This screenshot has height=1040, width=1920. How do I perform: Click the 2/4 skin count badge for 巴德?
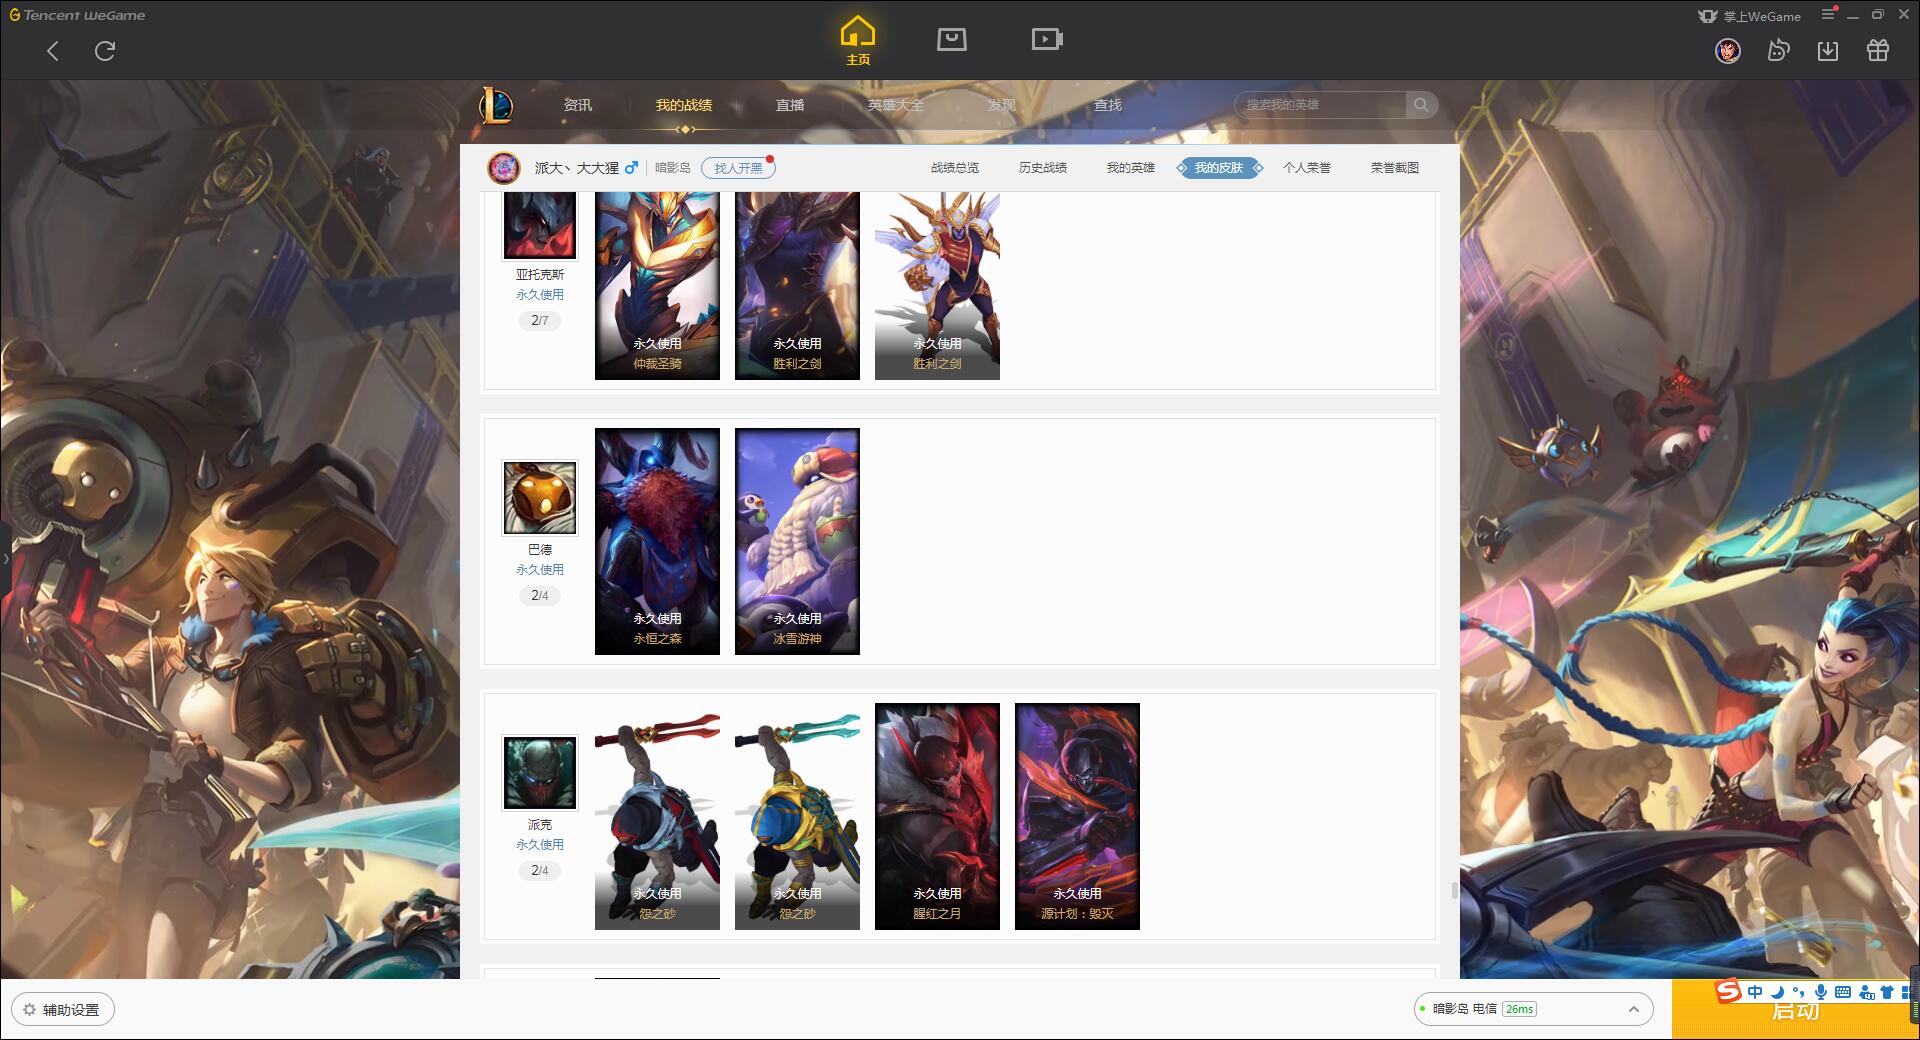[x=540, y=596]
